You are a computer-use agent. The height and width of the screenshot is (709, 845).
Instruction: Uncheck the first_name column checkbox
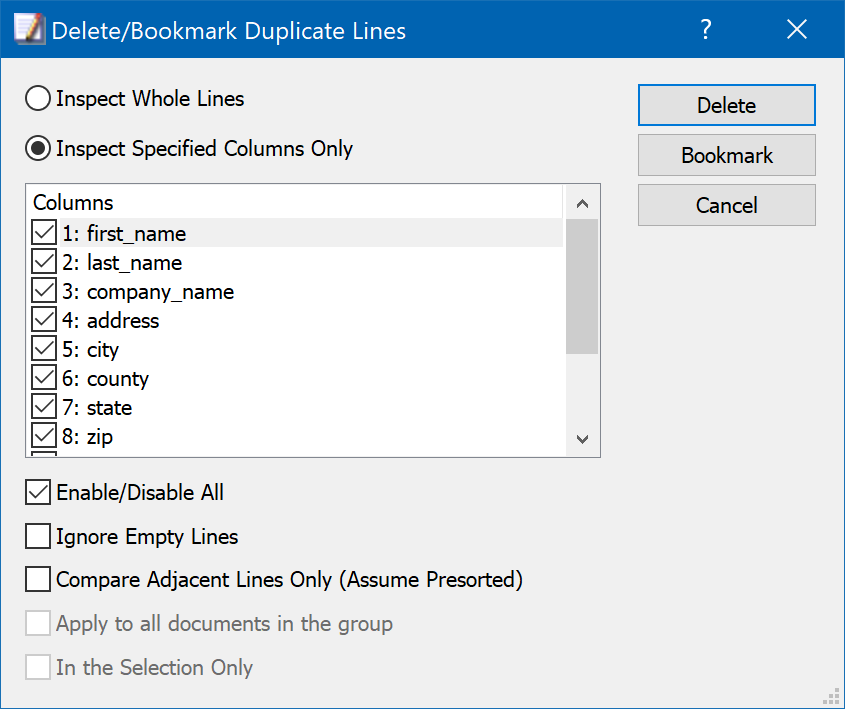click(44, 233)
